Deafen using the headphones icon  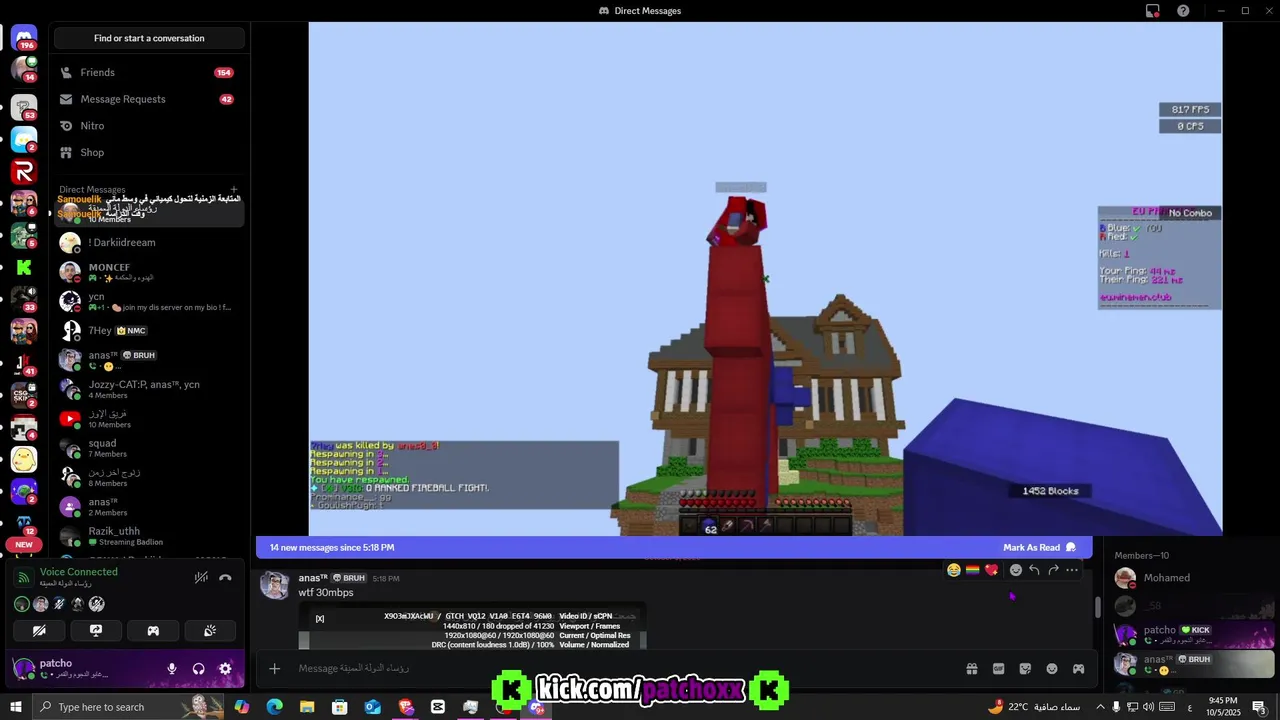pos(198,669)
